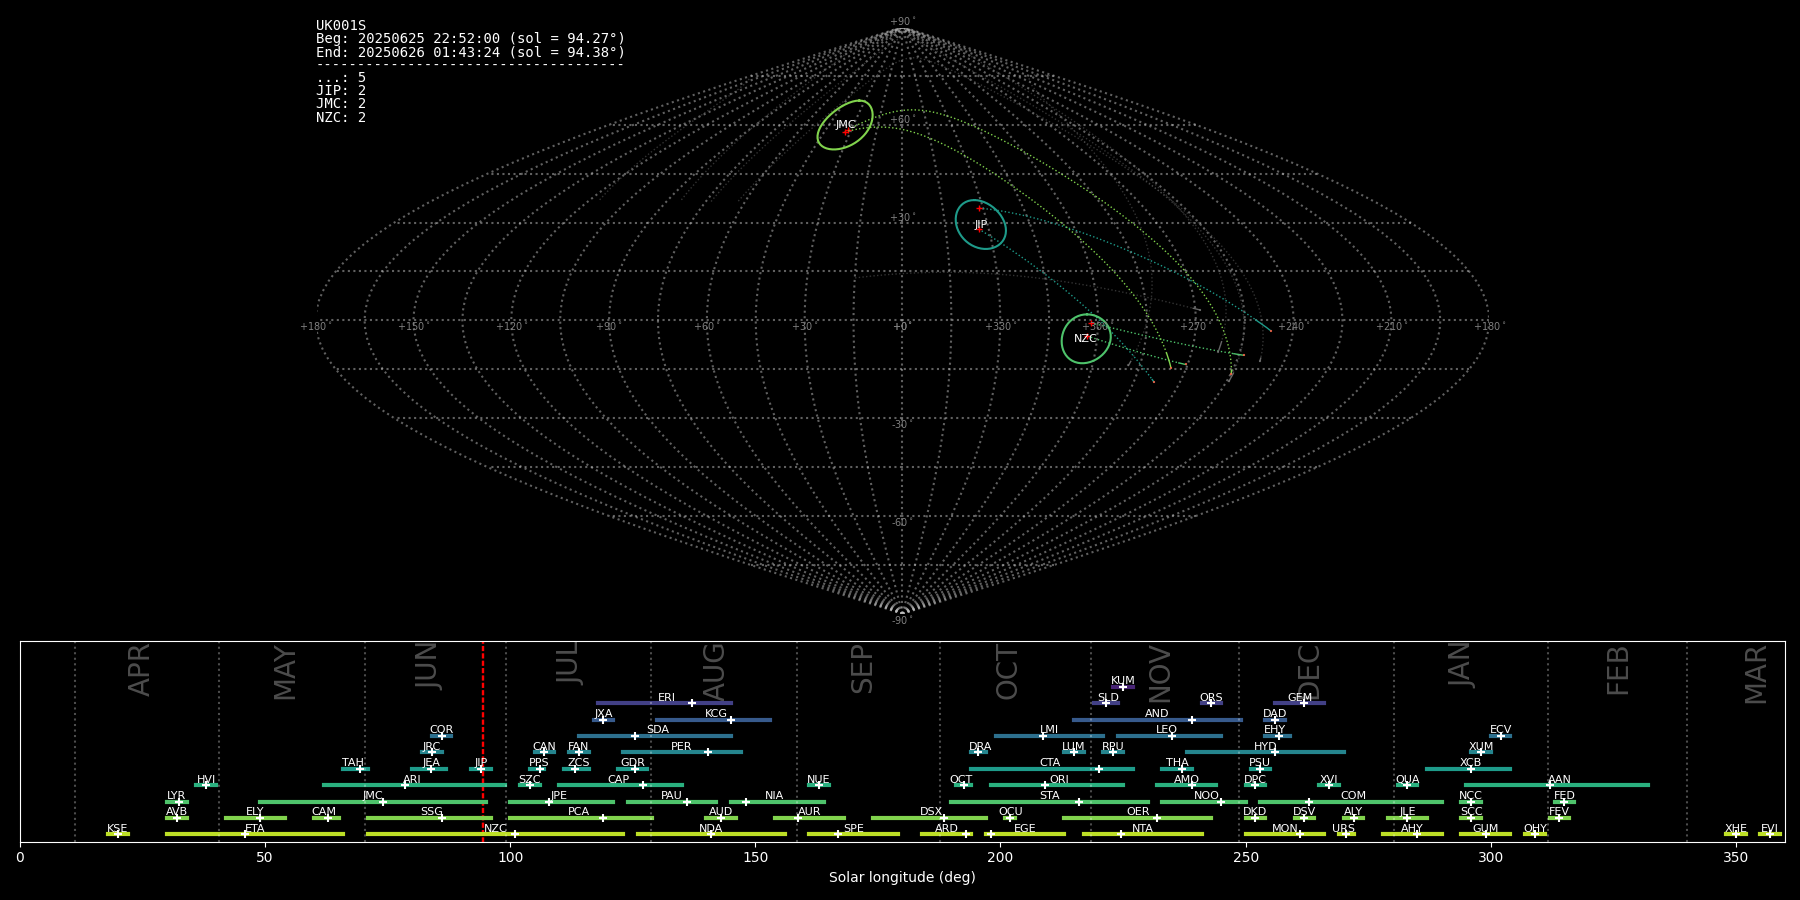Click the JIP label in the timeline chart
The width and height of the screenshot is (1800, 900).
[x=481, y=762]
